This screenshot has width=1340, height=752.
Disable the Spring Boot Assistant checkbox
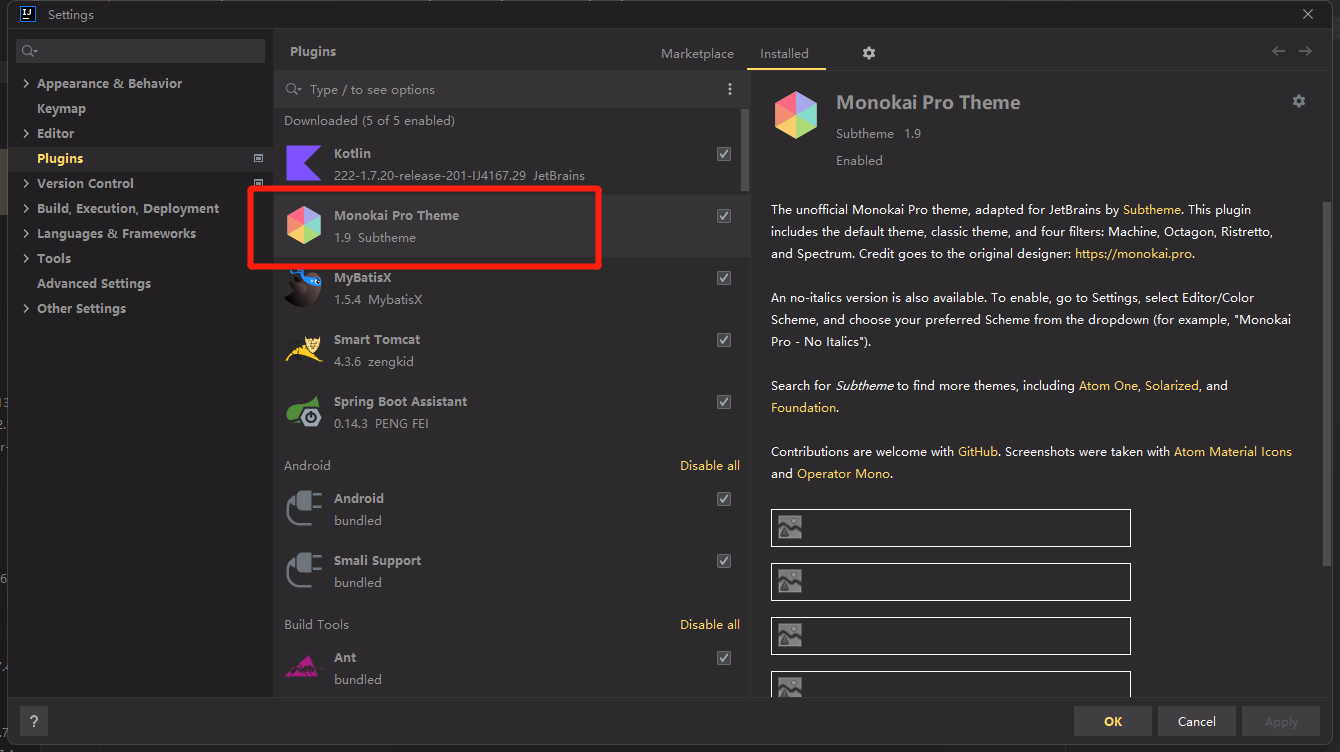coord(724,402)
